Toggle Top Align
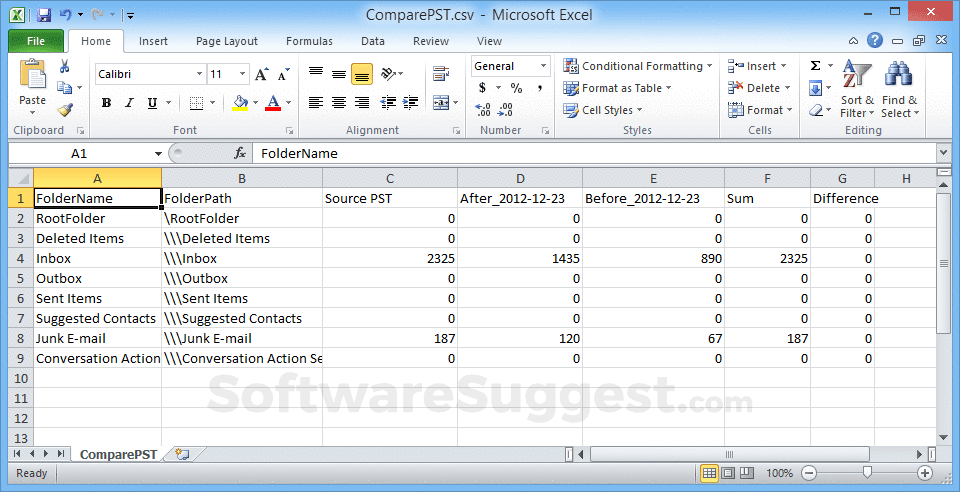This screenshot has height=492, width=960. coord(316,74)
